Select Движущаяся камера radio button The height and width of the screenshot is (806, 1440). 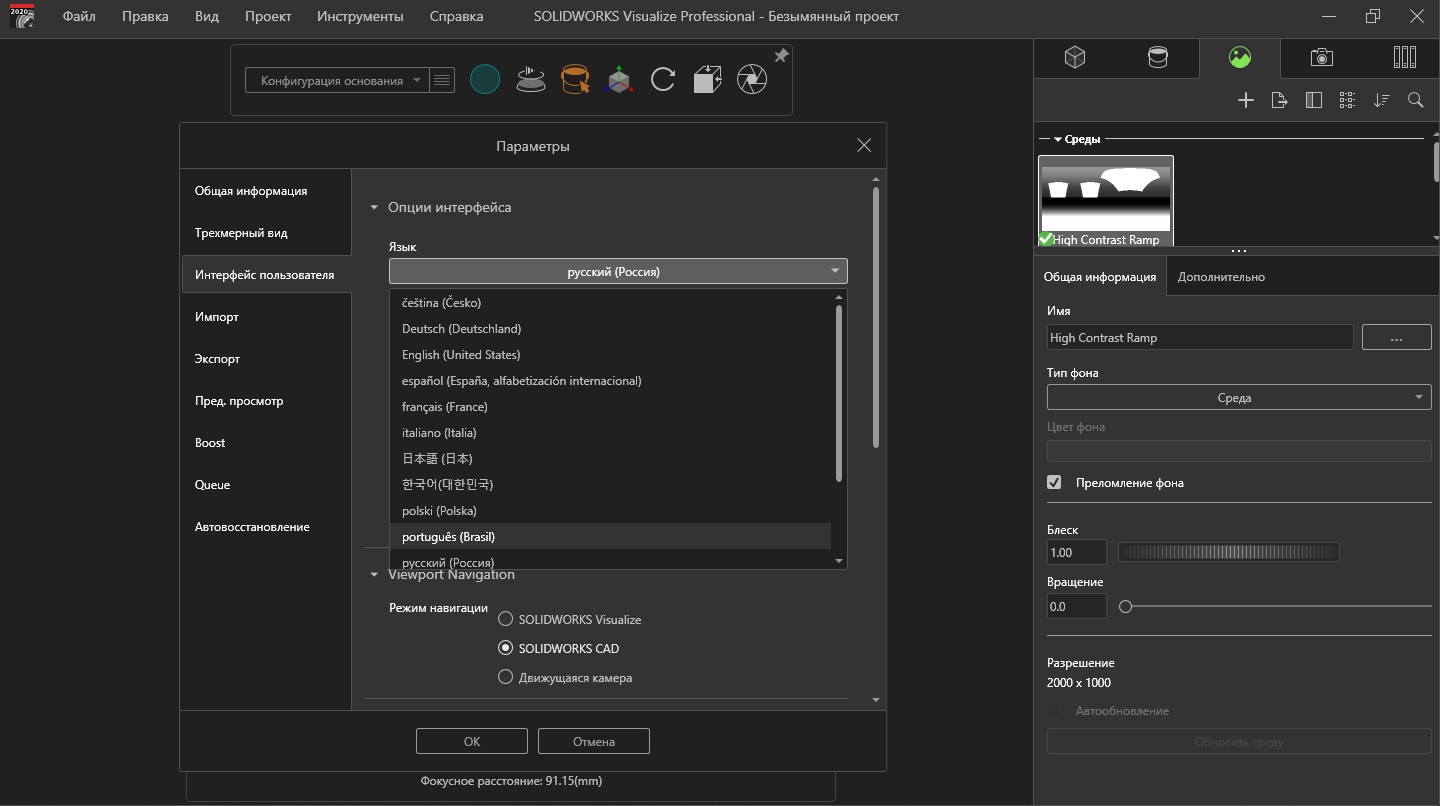click(x=506, y=677)
